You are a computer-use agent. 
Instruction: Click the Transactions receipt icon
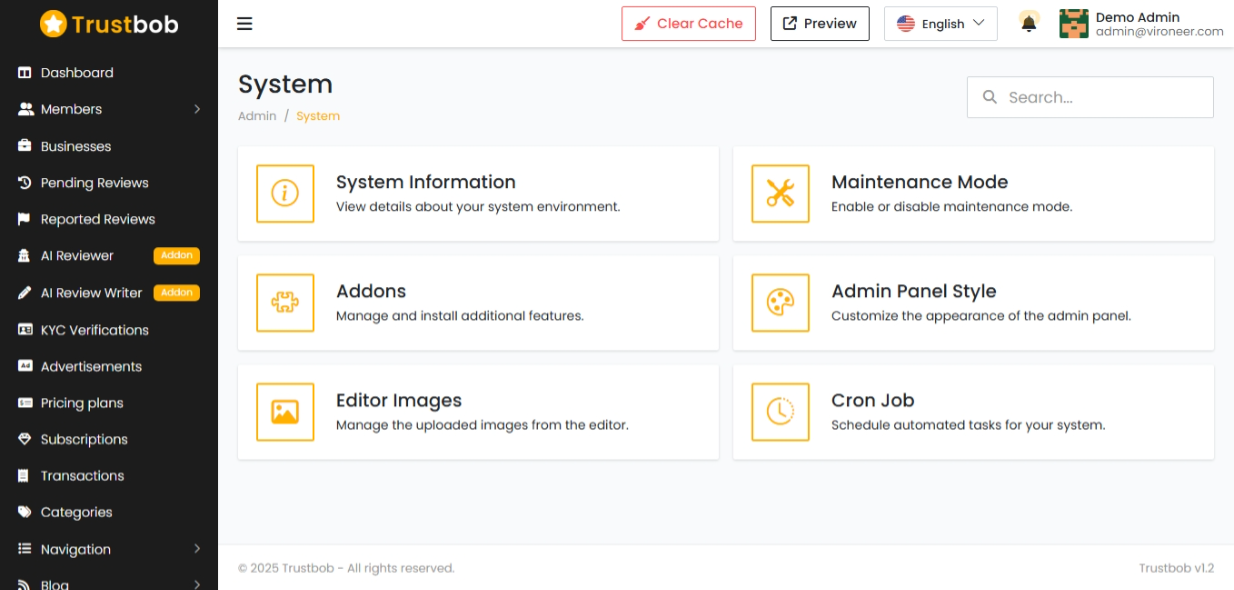point(25,476)
